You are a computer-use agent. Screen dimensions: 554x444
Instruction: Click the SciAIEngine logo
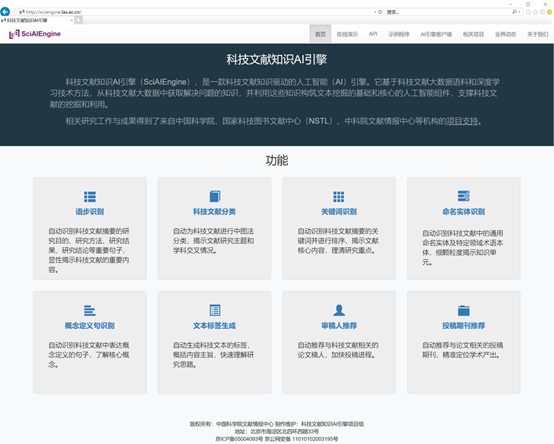[35, 34]
